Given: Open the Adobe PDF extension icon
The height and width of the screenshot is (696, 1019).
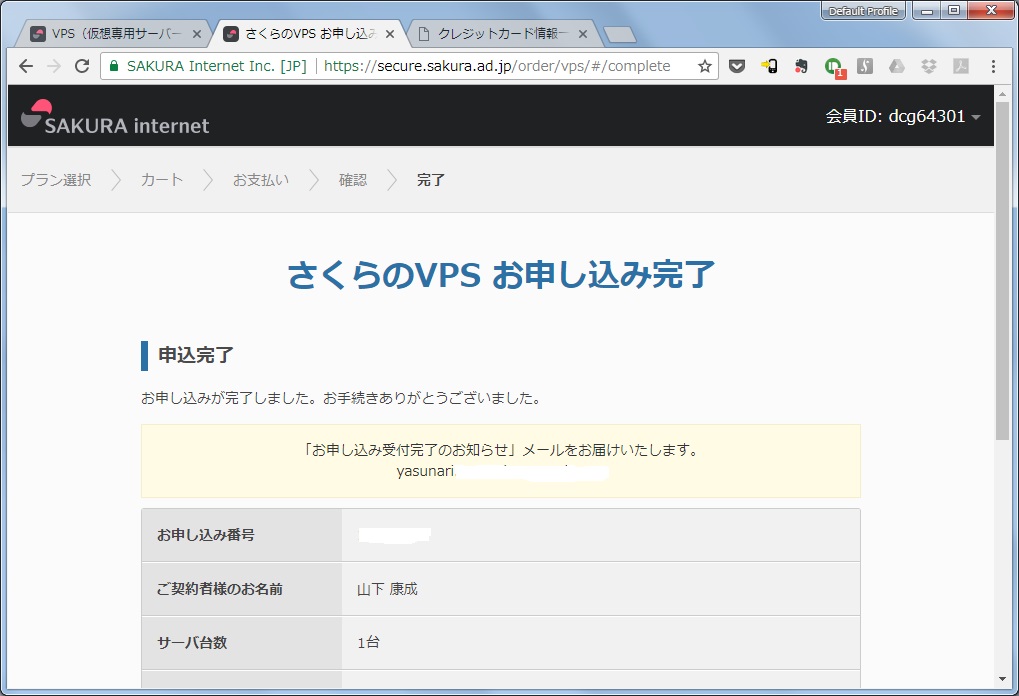Looking at the screenshot, I should pyautogui.click(x=961, y=66).
